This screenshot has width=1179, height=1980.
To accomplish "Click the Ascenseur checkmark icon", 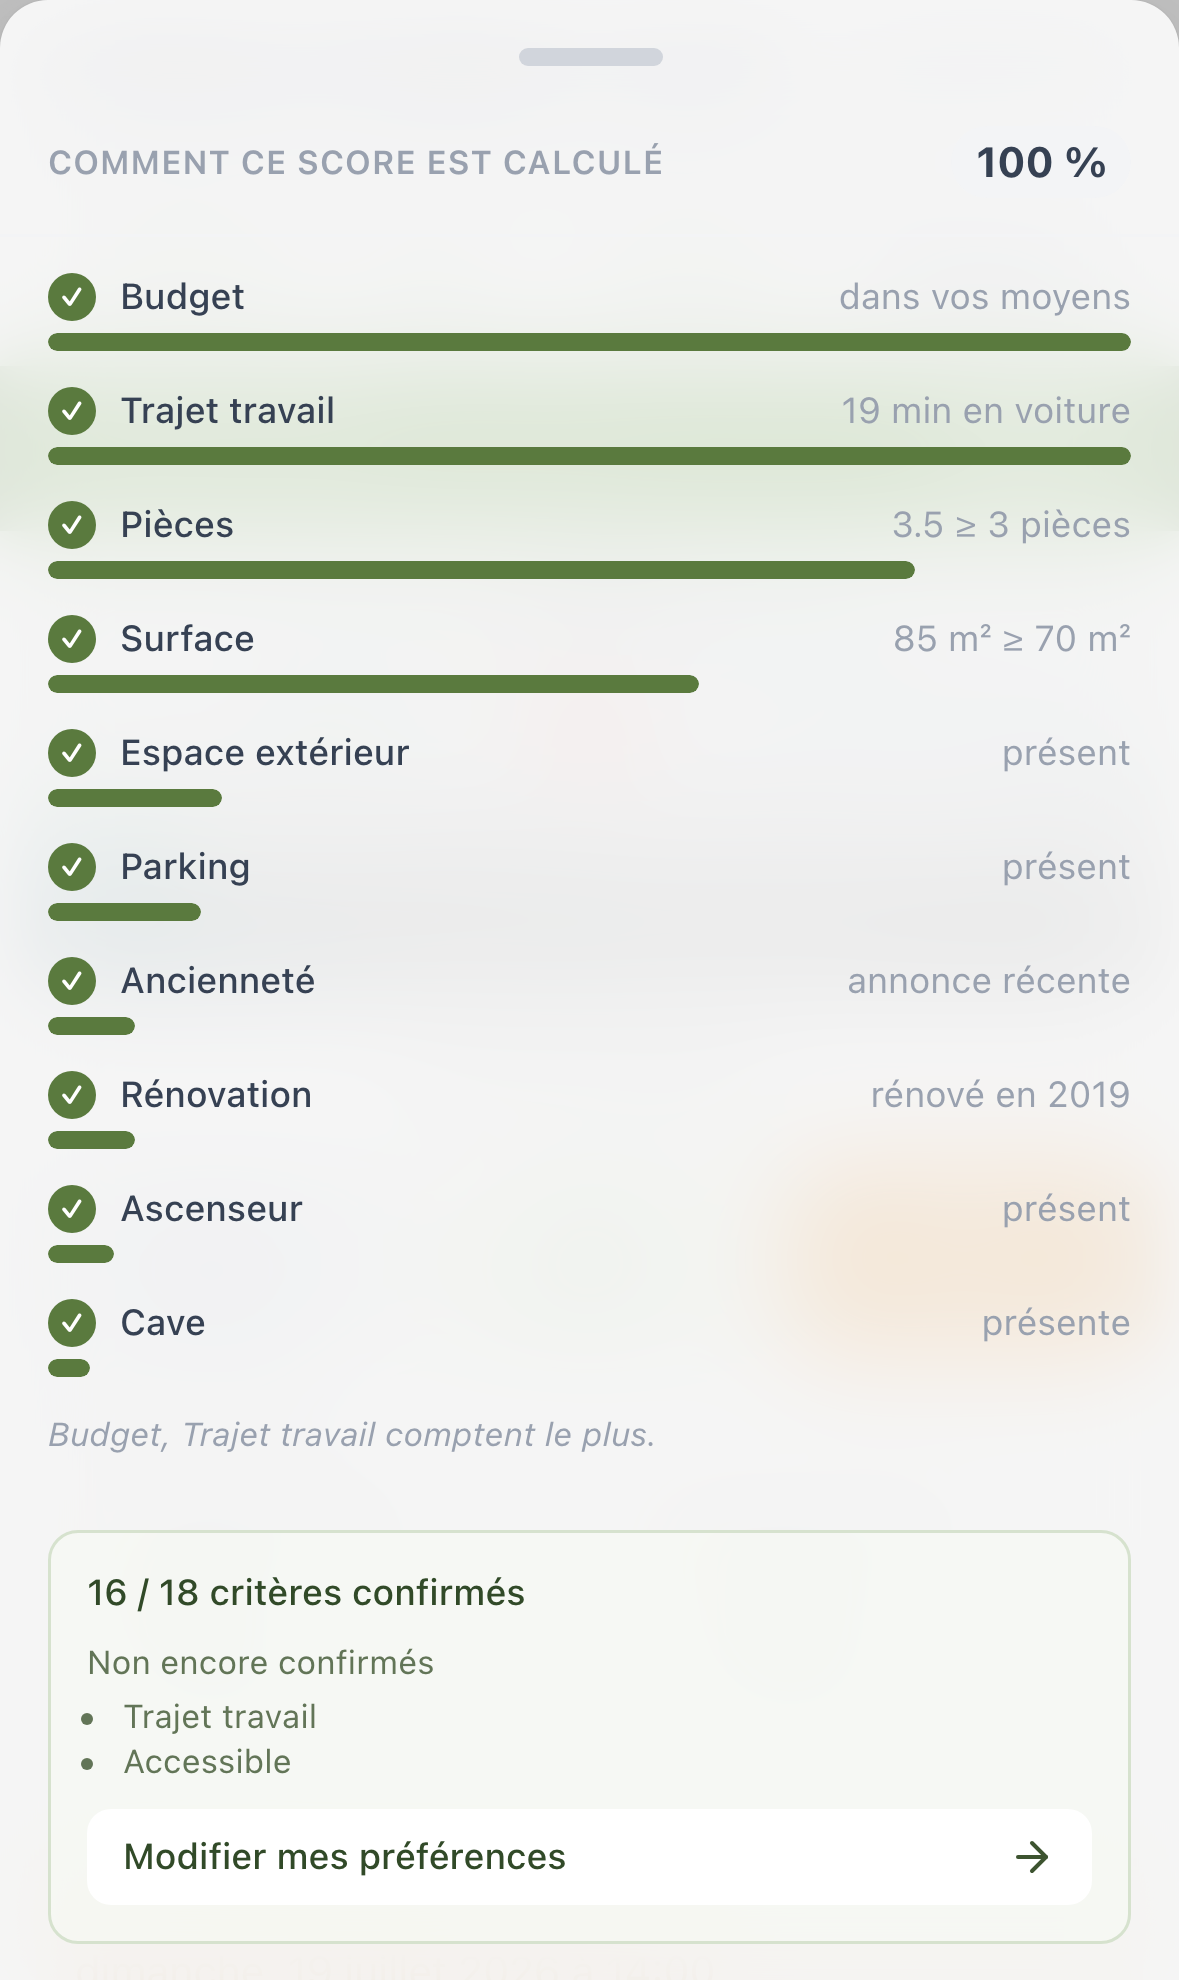I will coord(72,1209).
